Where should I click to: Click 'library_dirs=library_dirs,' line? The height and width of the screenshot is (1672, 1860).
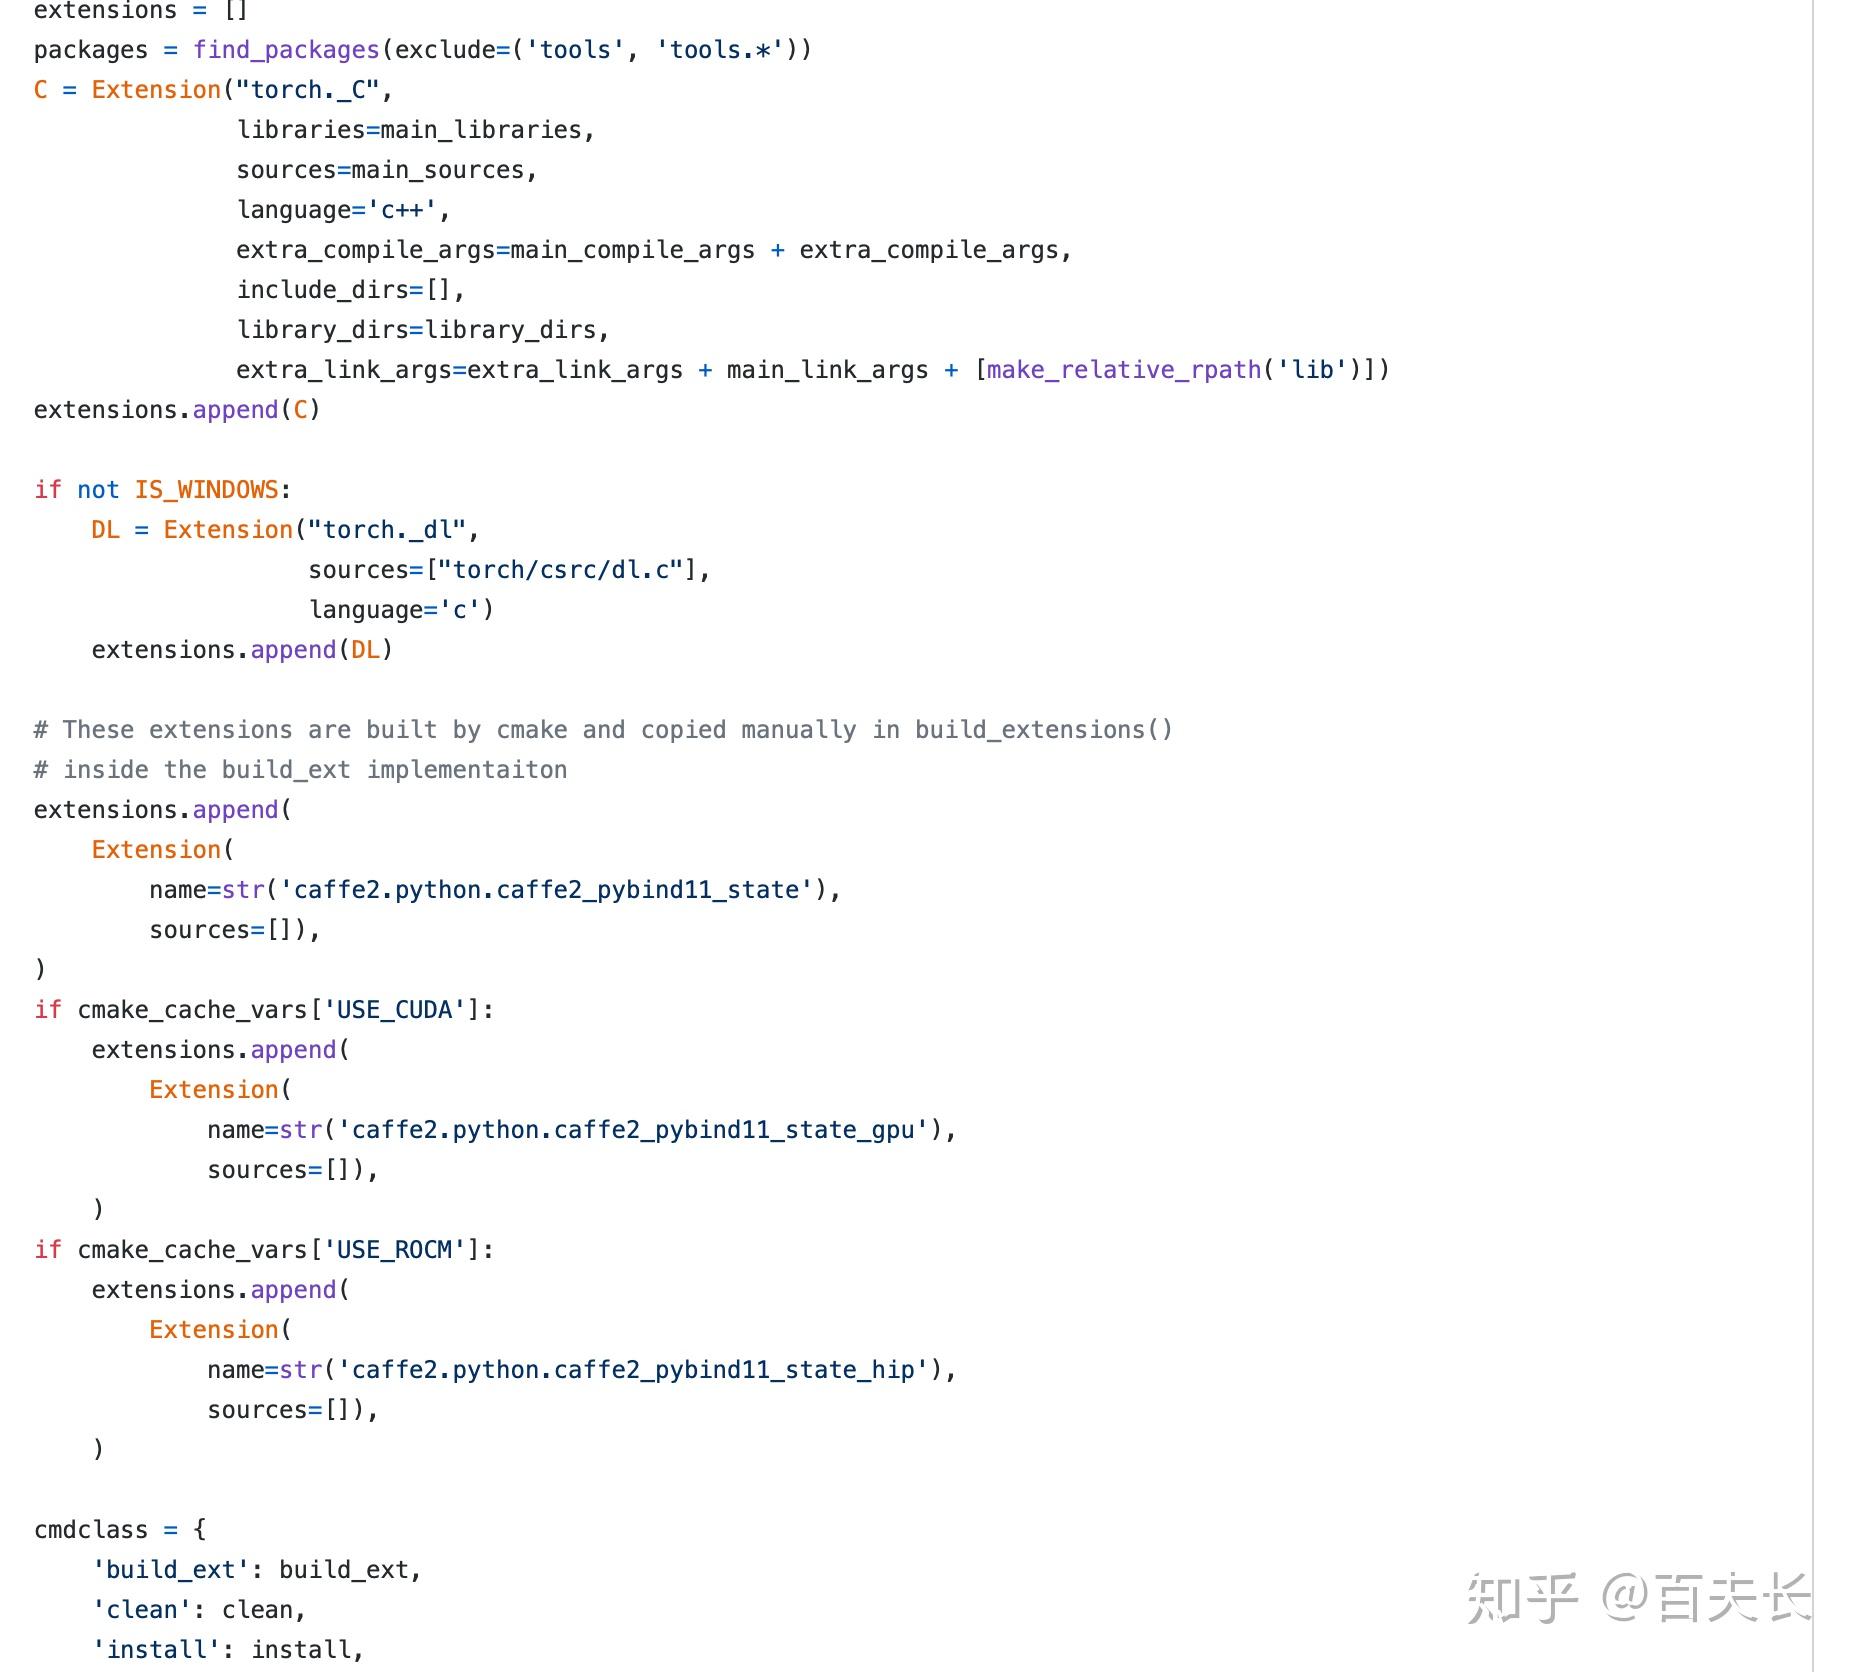click(423, 330)
